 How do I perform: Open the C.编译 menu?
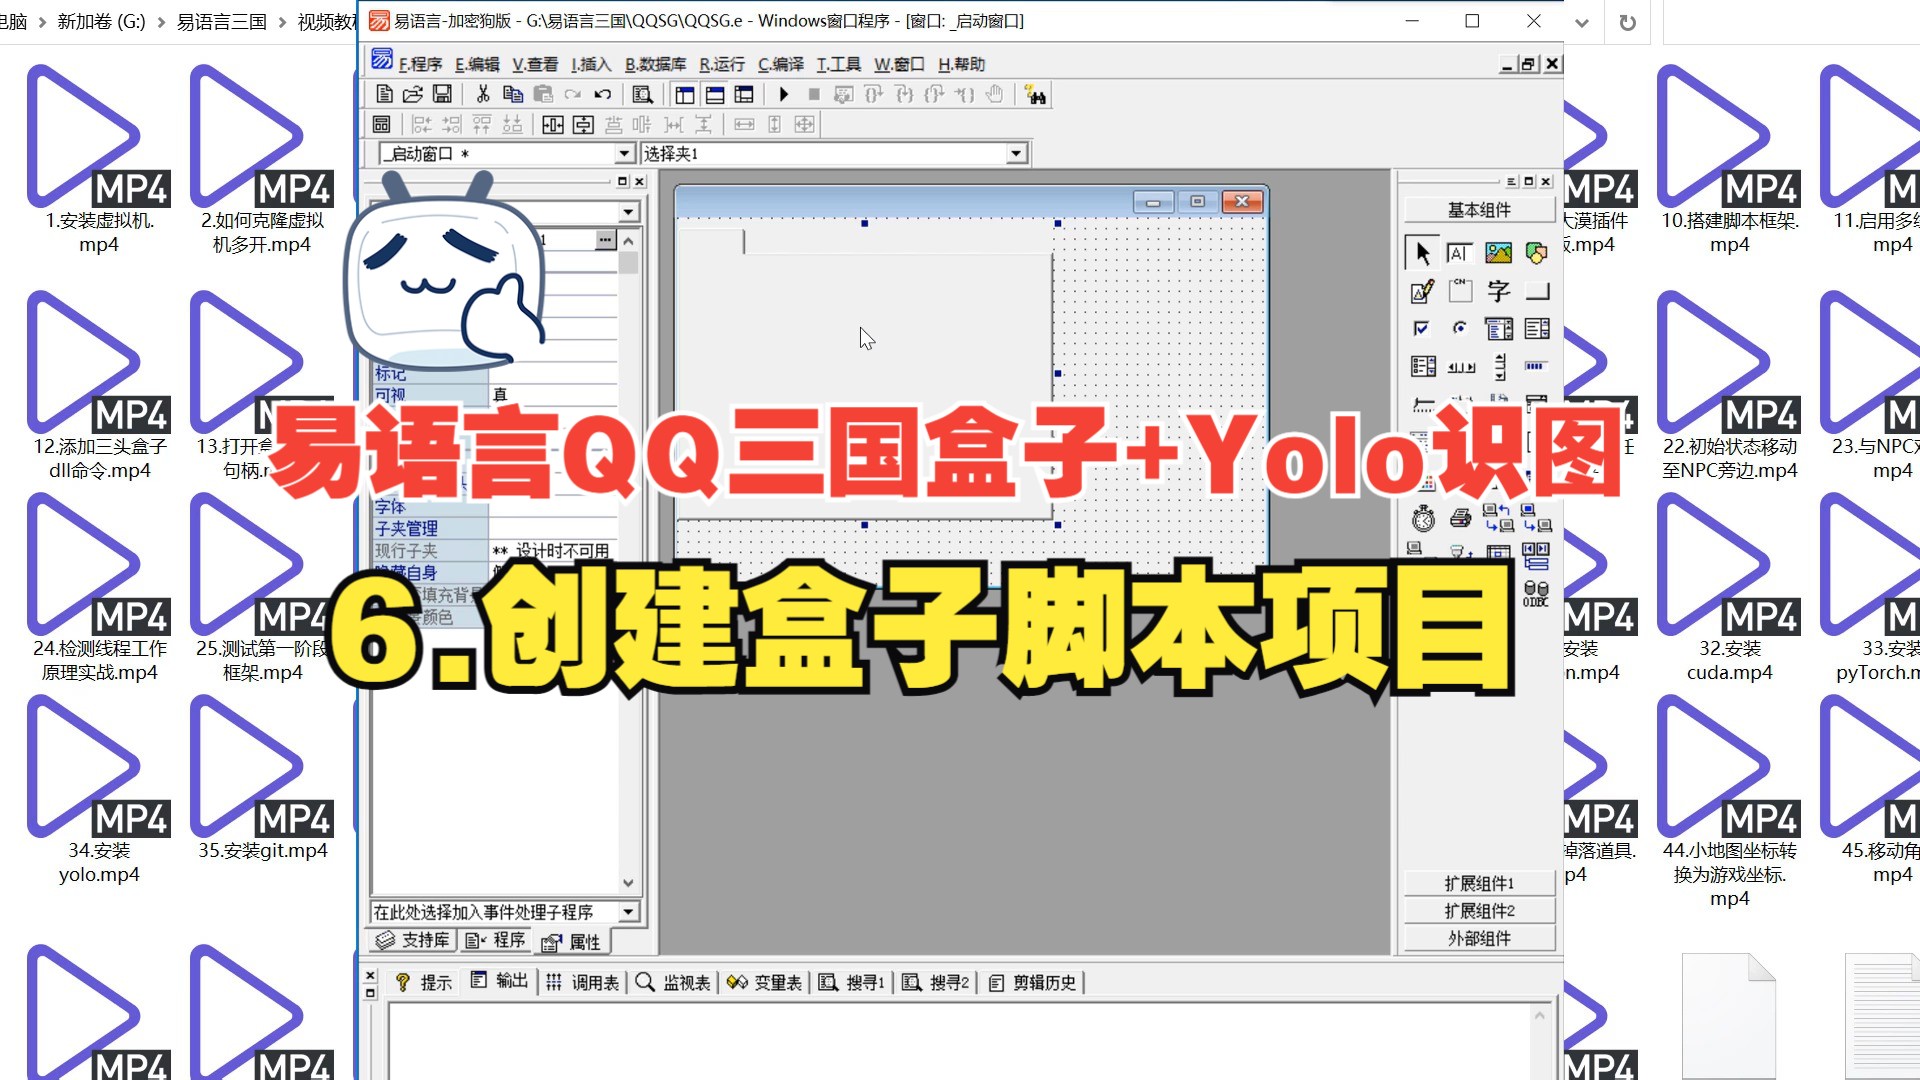coord(781,64)
